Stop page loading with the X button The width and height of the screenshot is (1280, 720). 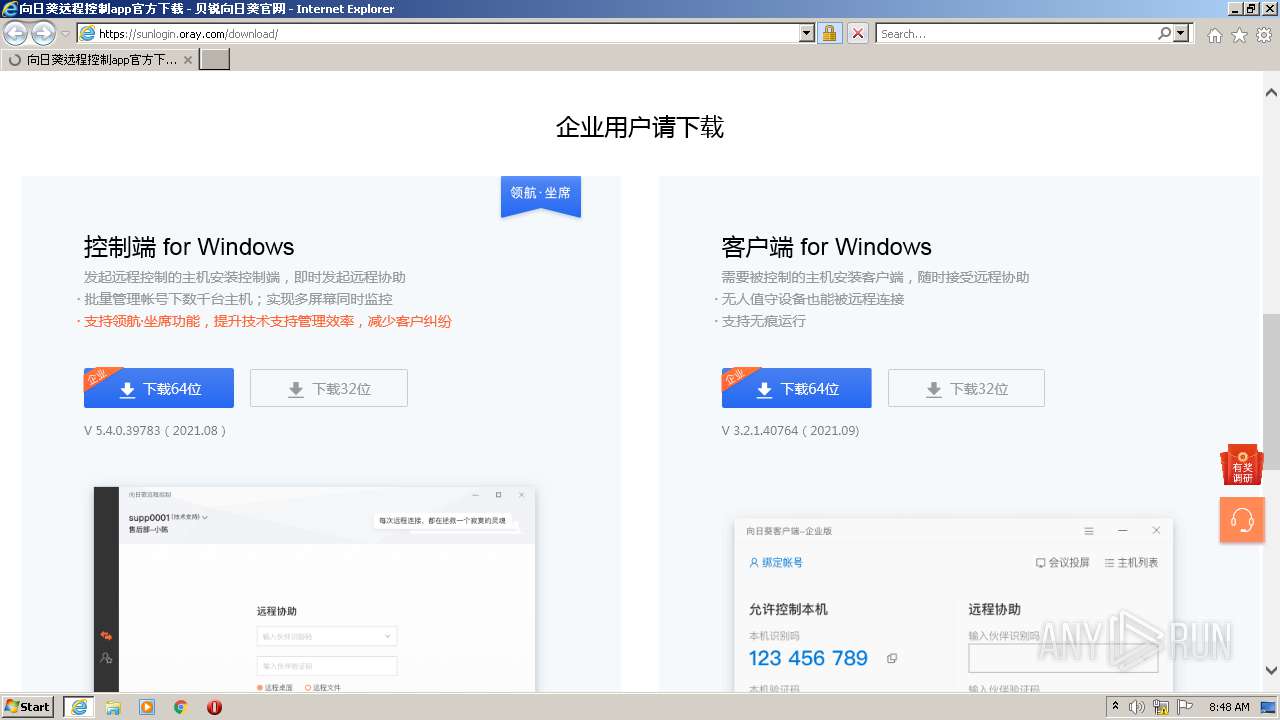click(858, 33)
